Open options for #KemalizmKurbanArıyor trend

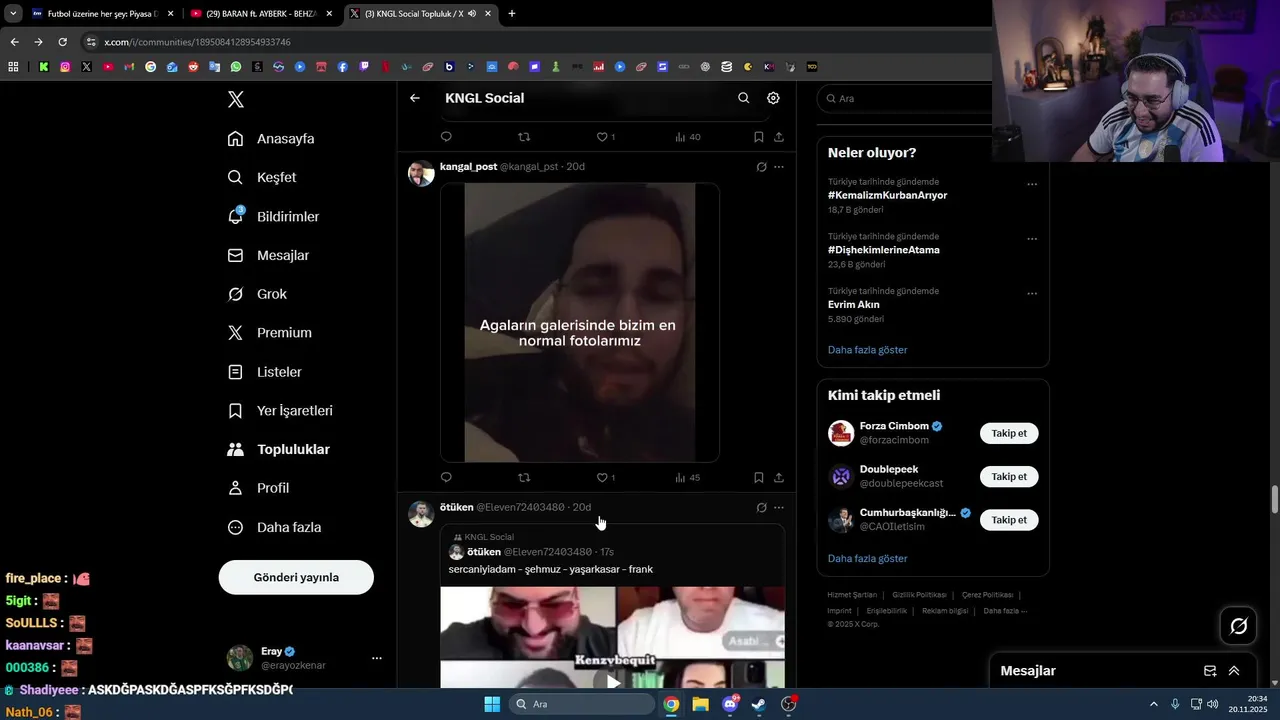click(1032, 184)
